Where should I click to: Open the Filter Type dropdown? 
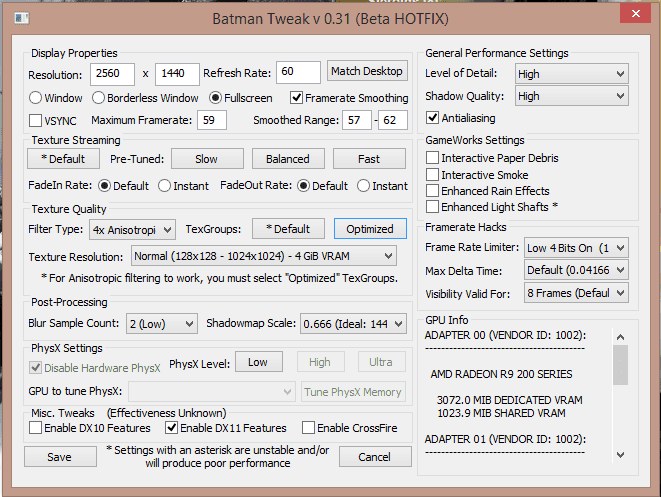(132, 229)
